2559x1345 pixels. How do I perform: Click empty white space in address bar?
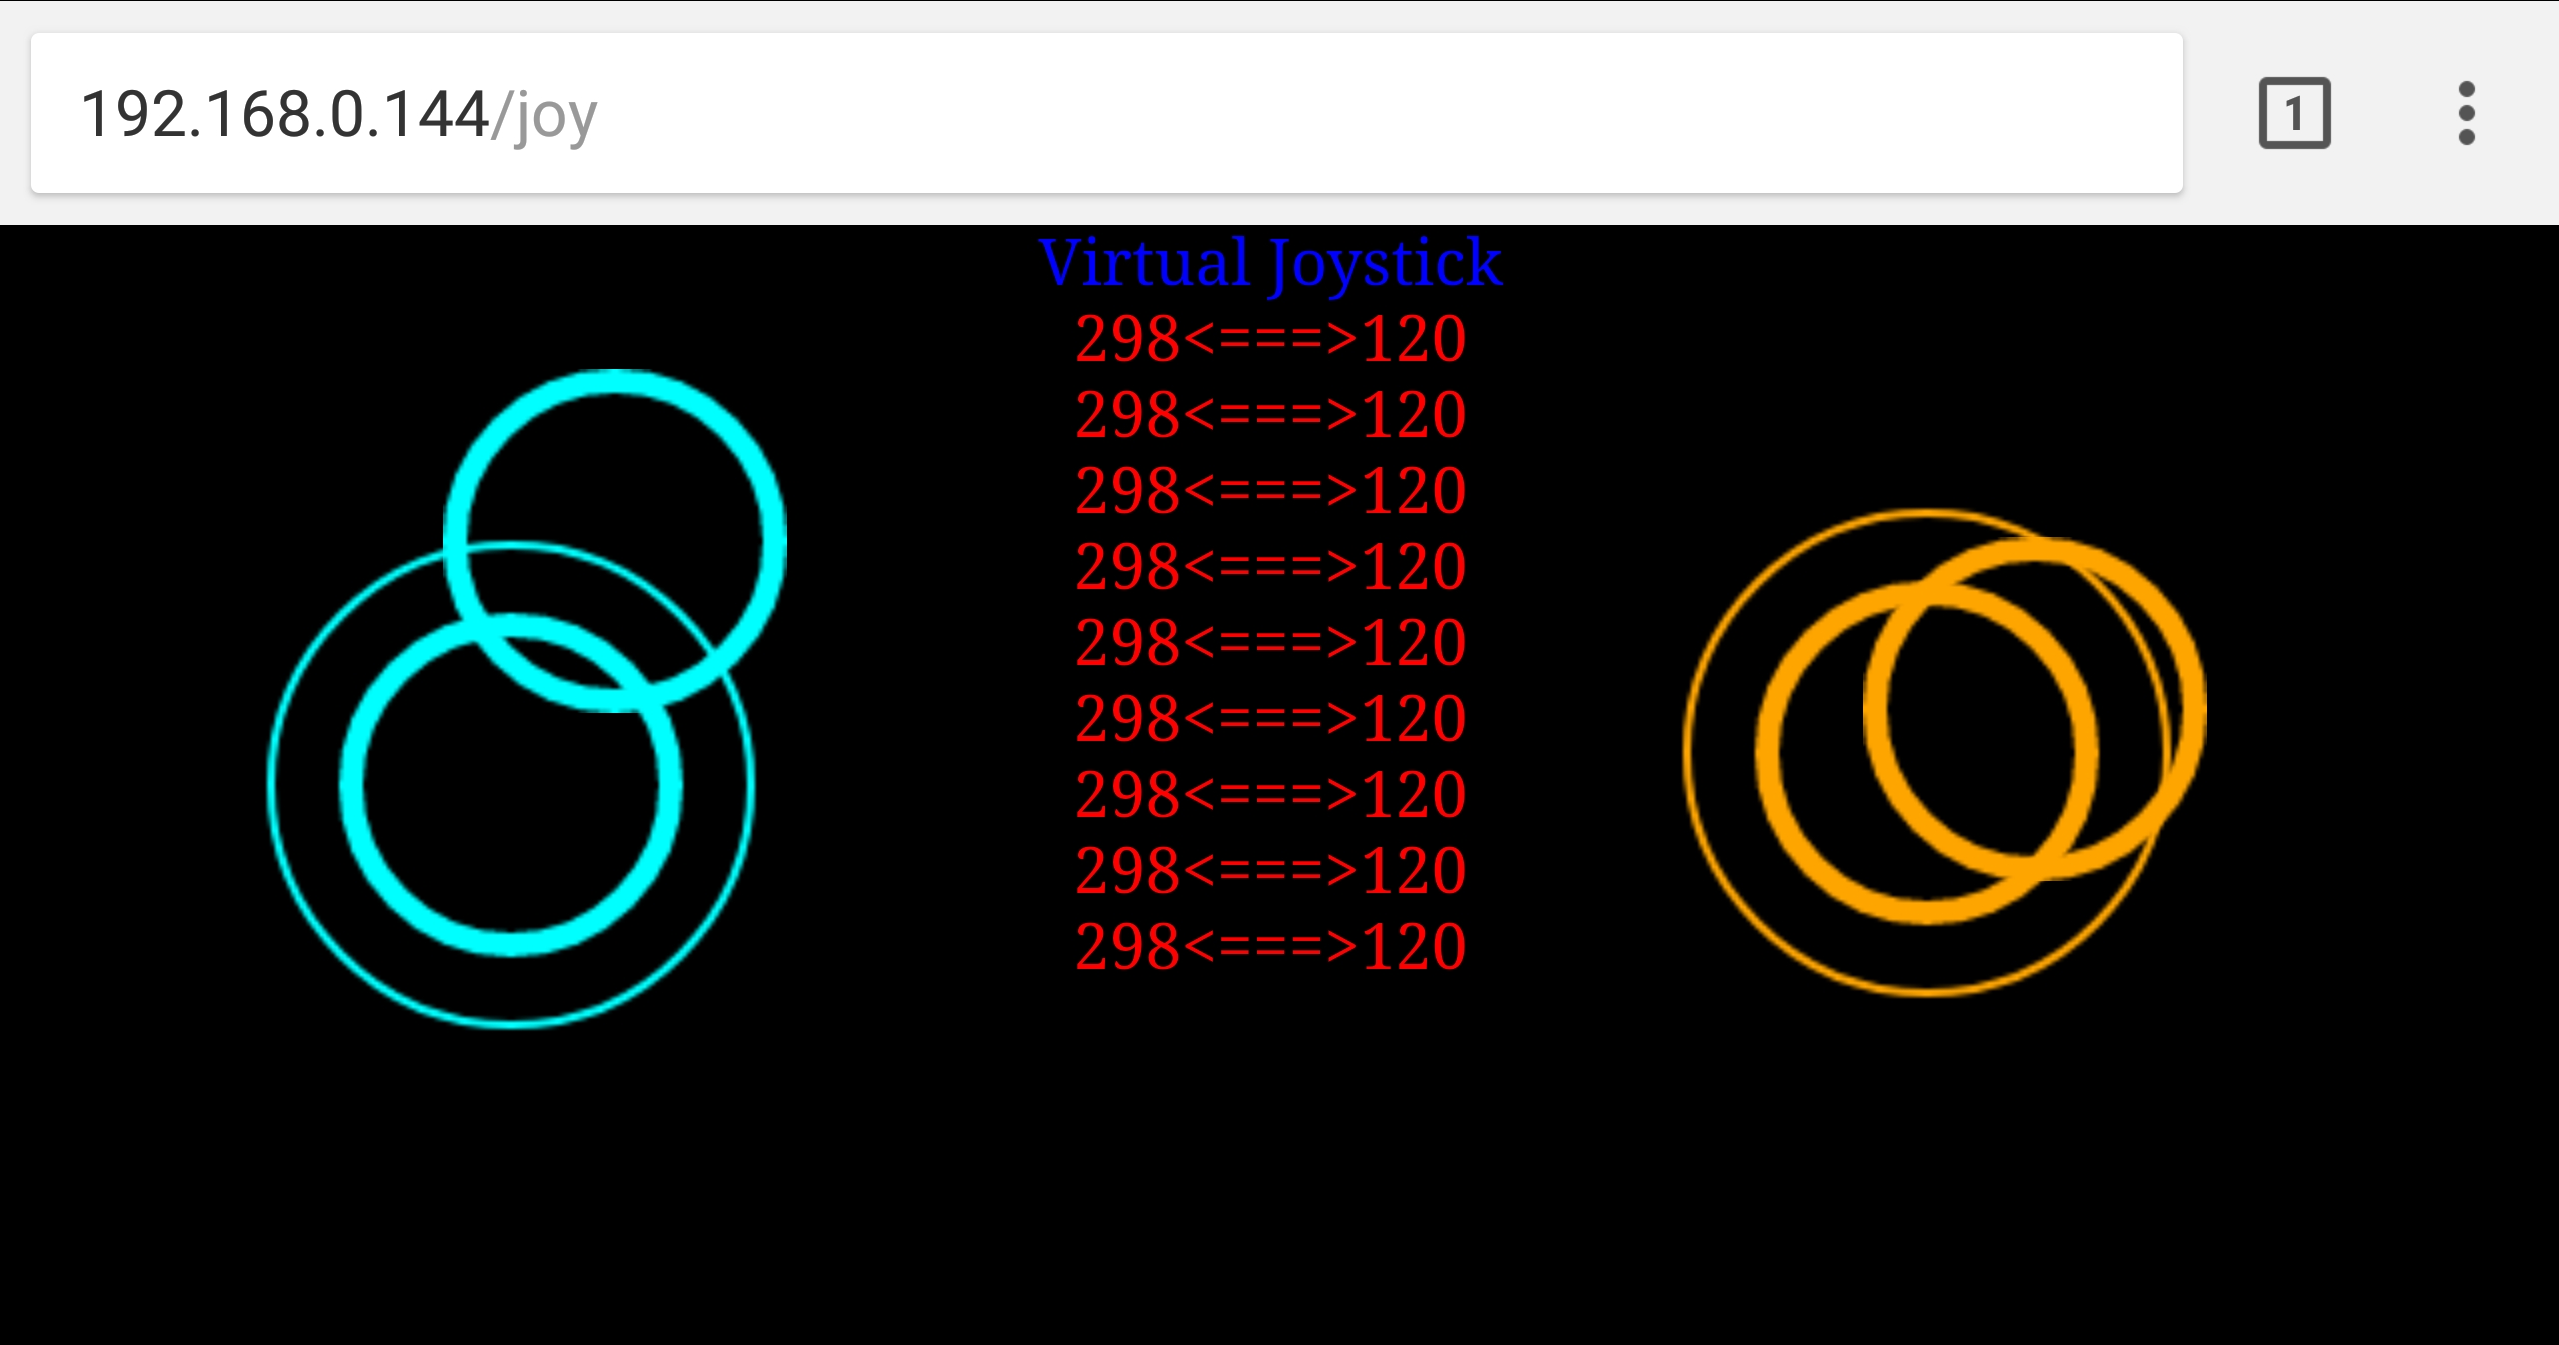point(1400,113)
